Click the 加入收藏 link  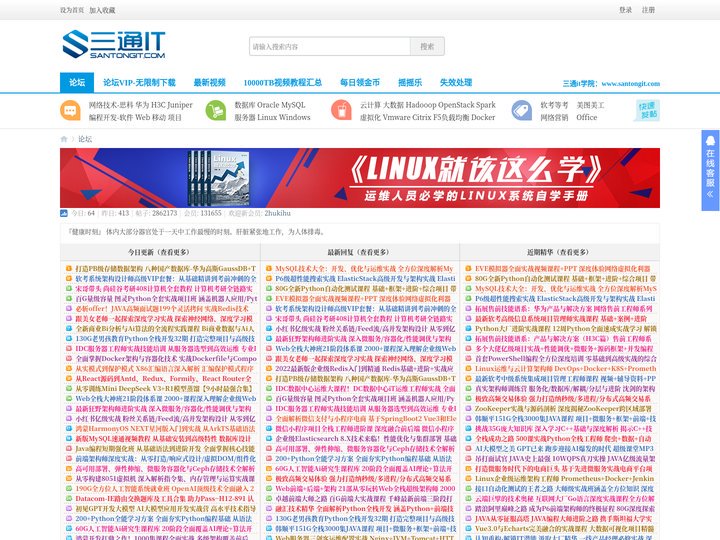(x=102, y=10)
